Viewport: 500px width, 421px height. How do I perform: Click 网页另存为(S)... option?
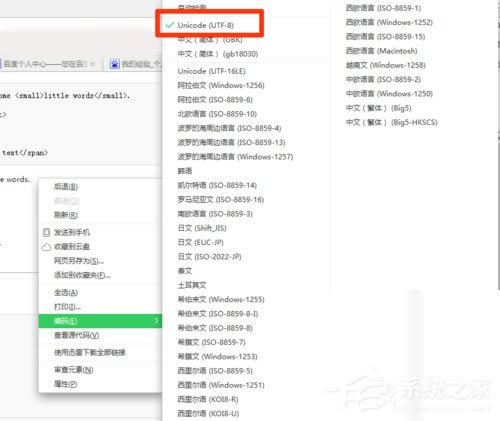79,261
